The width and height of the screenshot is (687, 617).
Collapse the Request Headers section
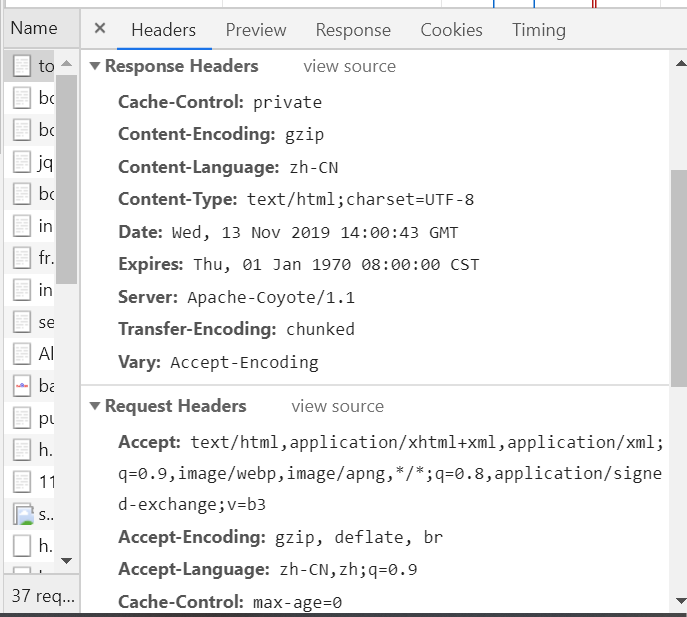pyautogui.click(x=96, y=407)
